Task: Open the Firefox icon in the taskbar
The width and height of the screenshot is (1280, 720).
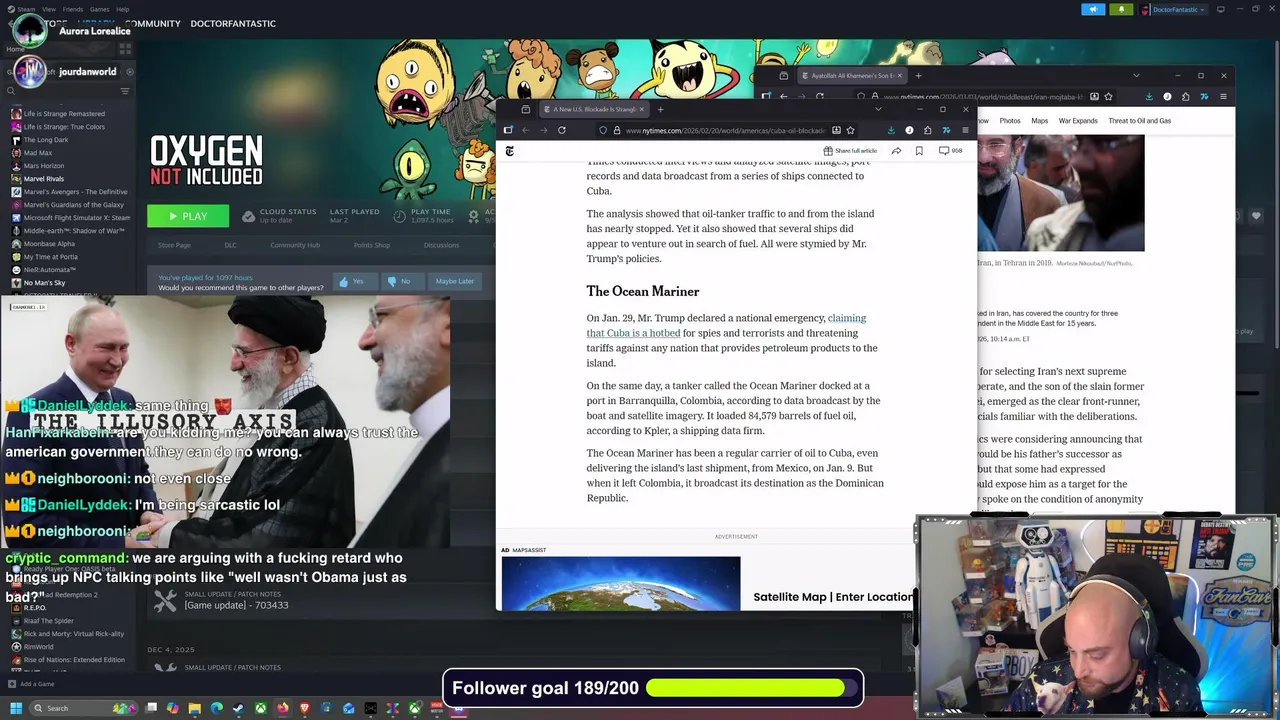Action: click(283, 708)
